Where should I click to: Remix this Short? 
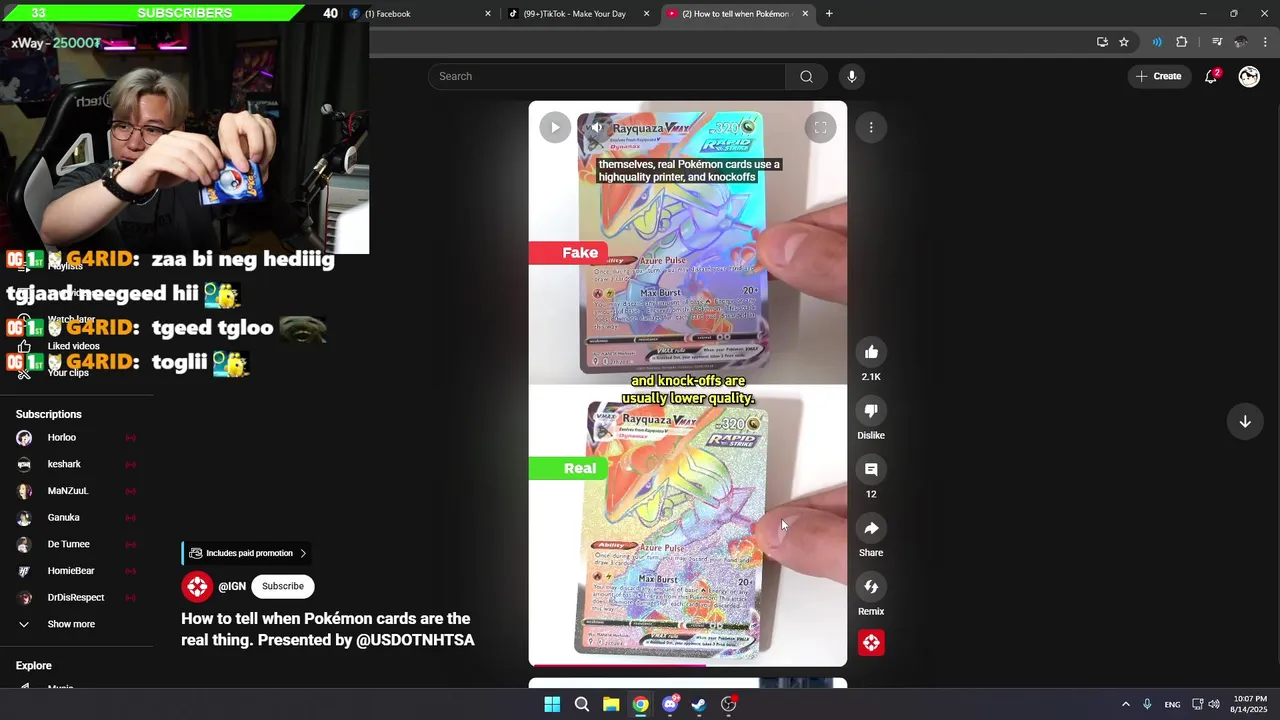click(871, 587)
